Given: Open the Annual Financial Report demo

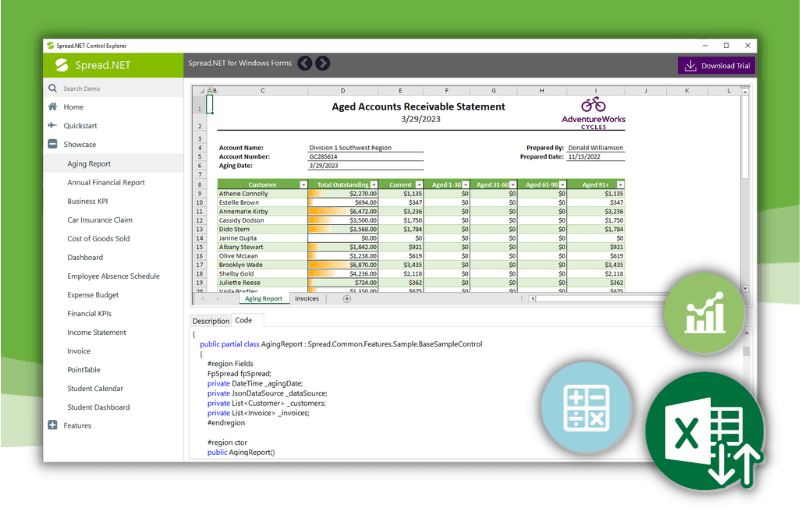Looking at the screenshot, I should 106,183.
